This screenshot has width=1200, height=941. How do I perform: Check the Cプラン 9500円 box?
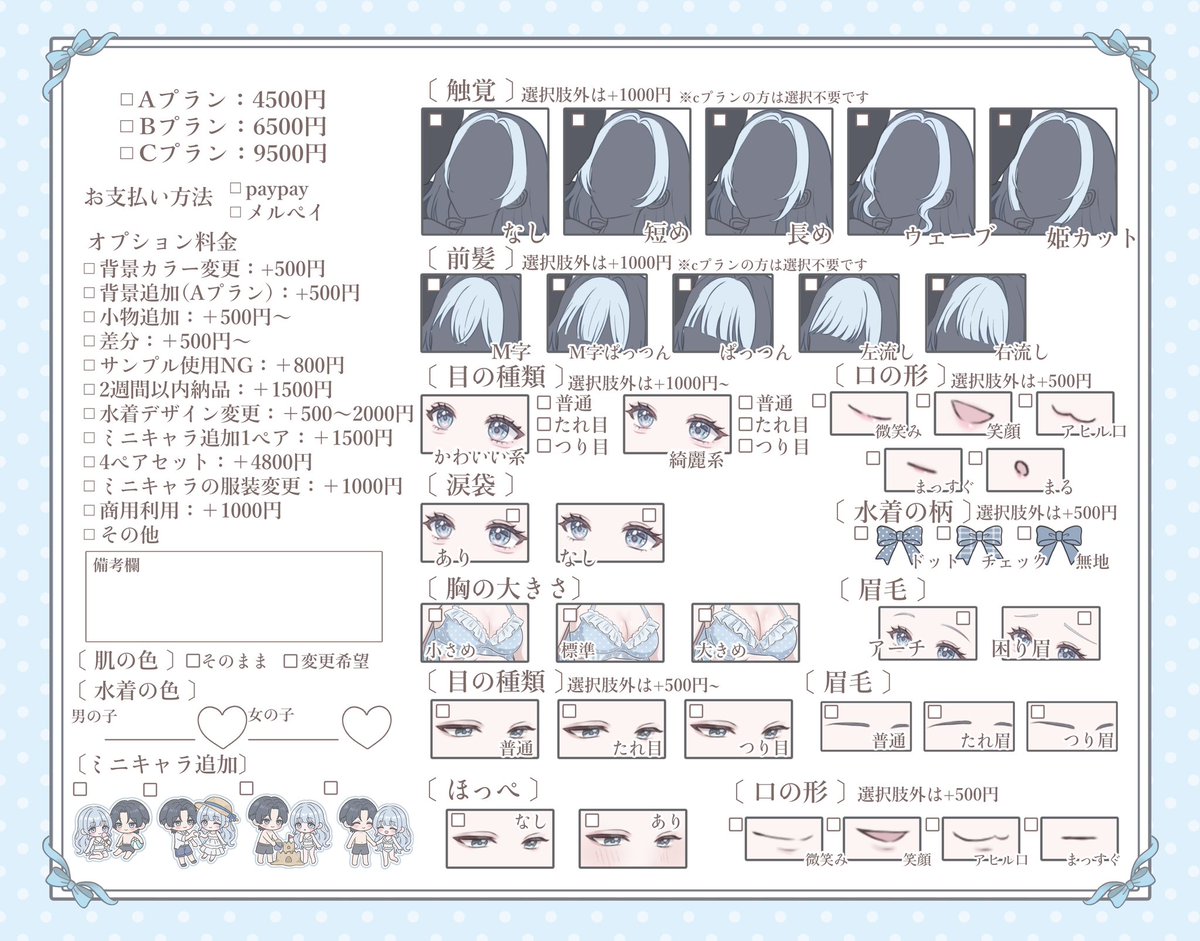click(x=126, y=154)
